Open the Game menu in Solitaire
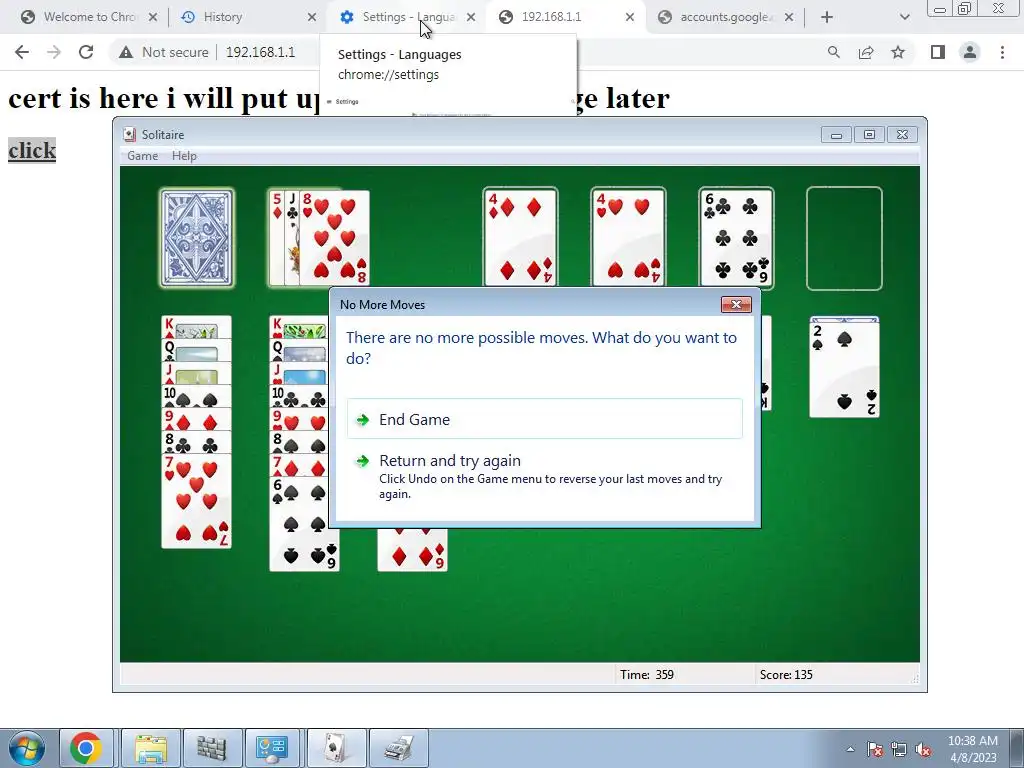The width and height of the screenshot is (1024, 768). pos(142,155)
